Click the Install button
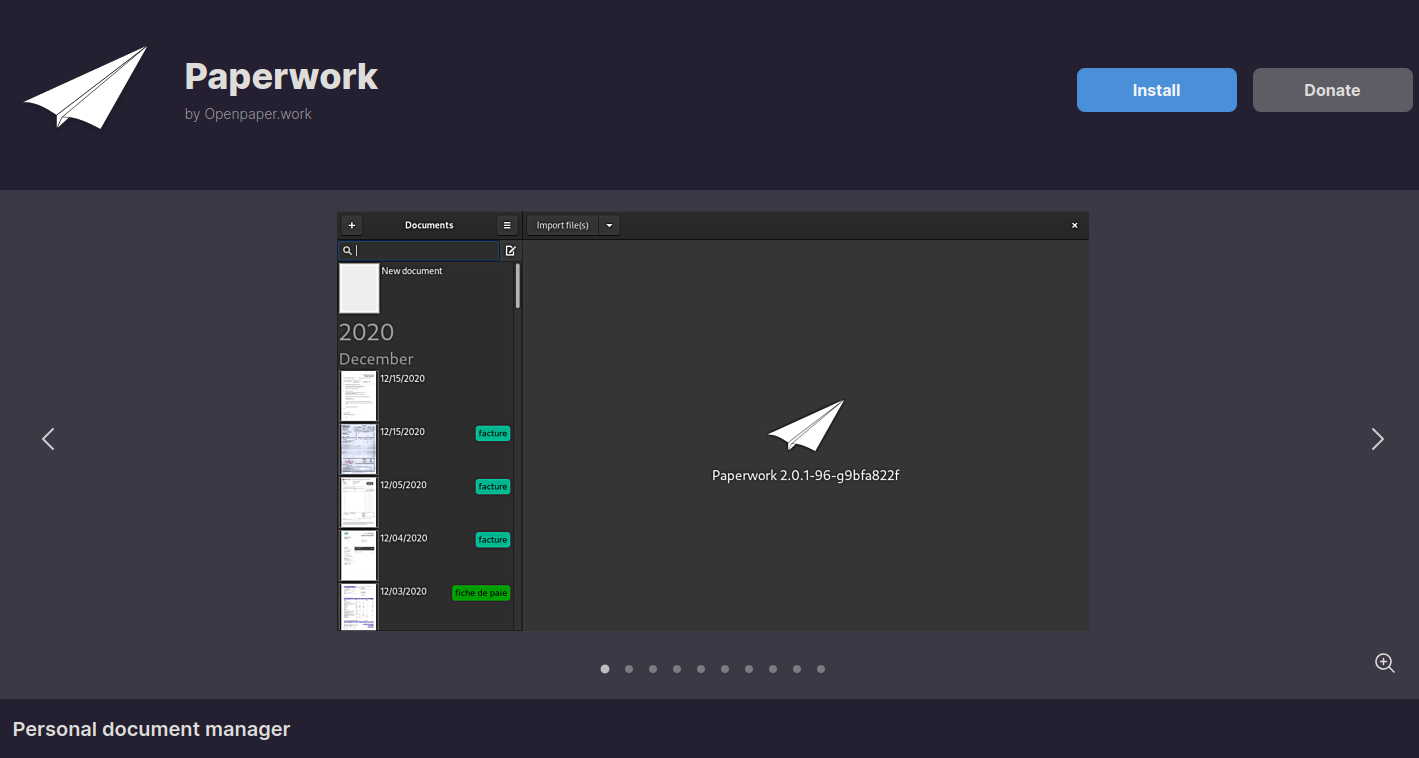1419x758 pixels. (1156, 90)
